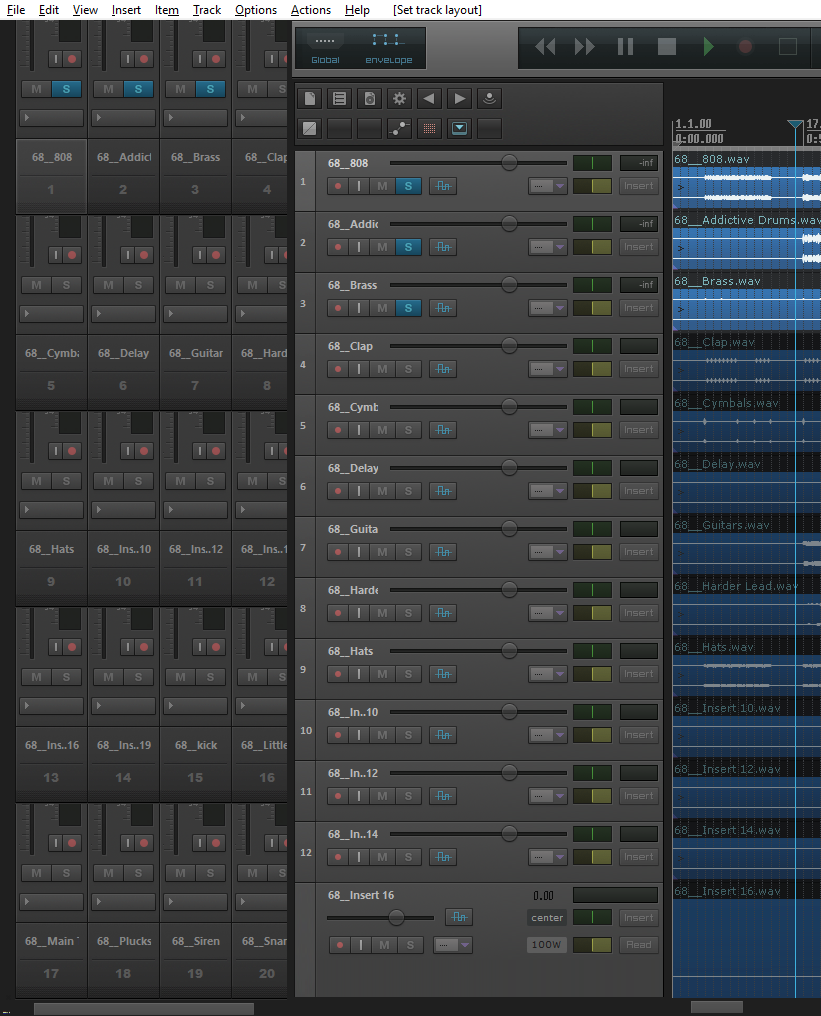
Task: Click the rewind transport button
Action: coord(545,46)
